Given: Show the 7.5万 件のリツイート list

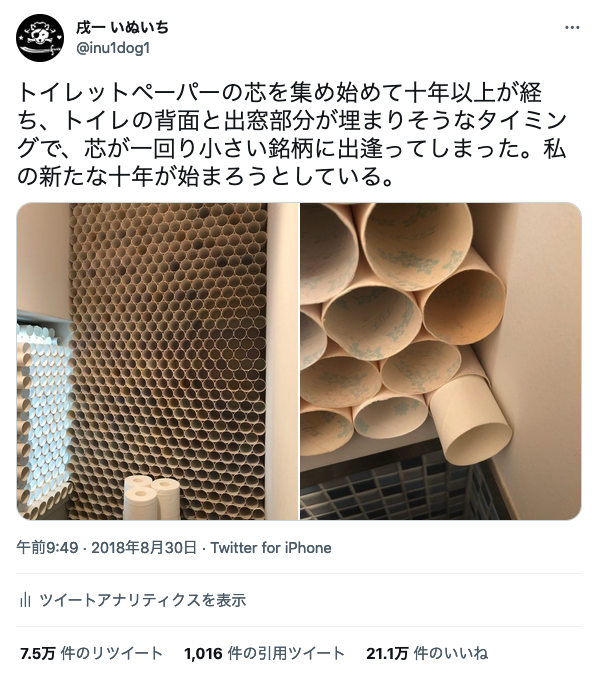Looking at the screenshot, I should pos(91,653).
